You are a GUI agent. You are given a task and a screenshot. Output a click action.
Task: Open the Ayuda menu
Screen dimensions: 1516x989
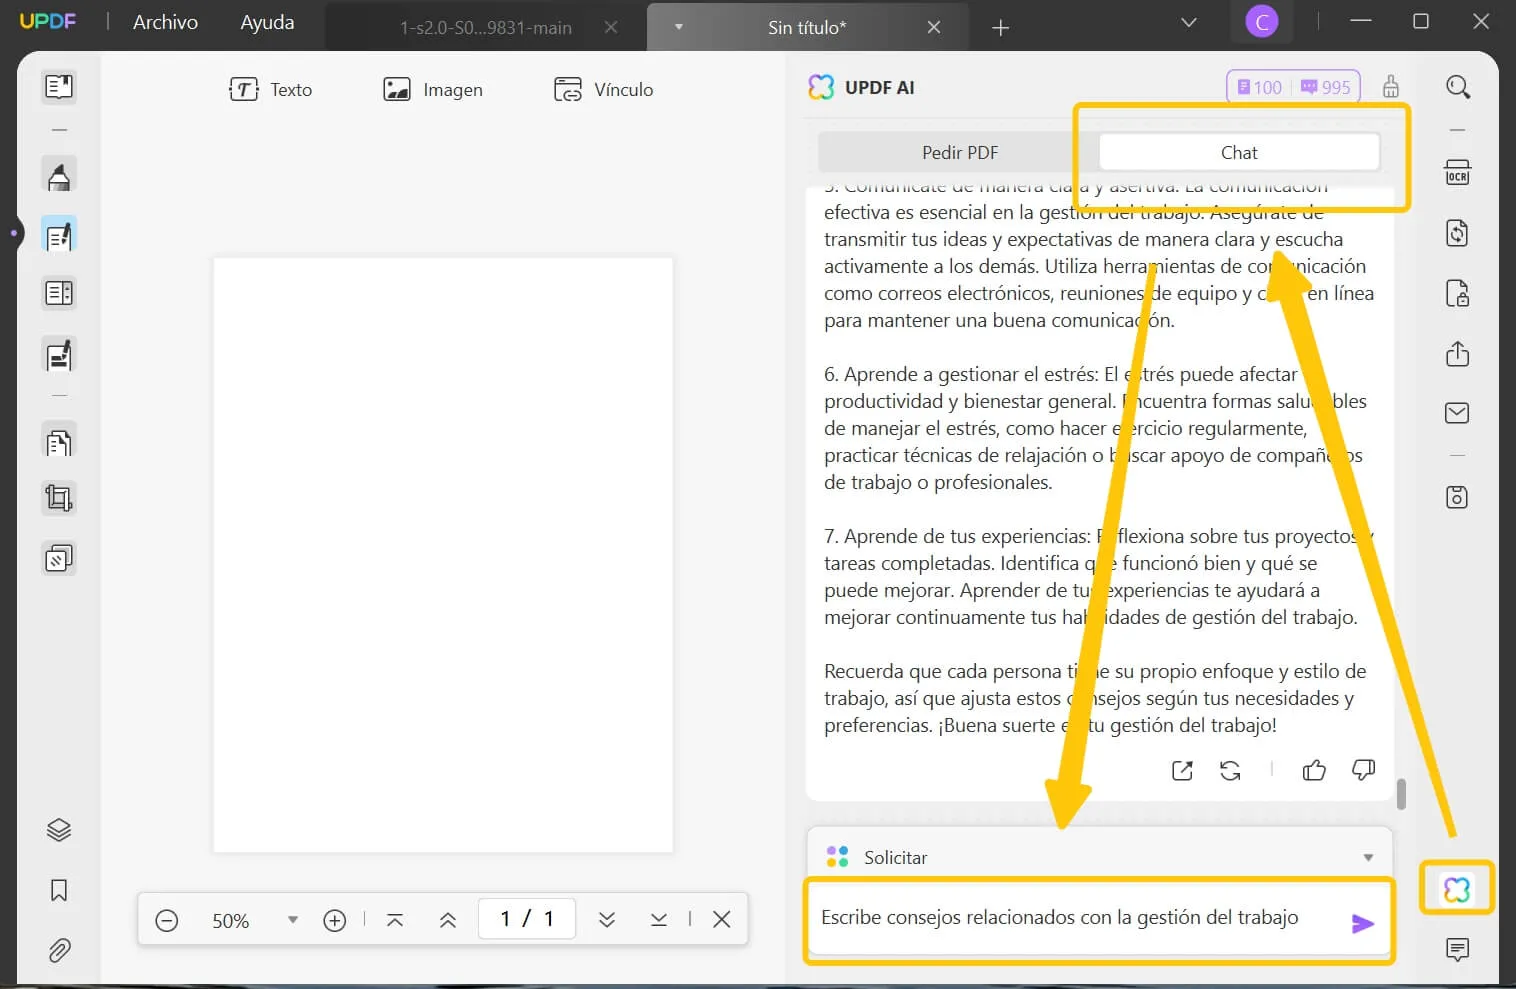(x=267, y=22)
